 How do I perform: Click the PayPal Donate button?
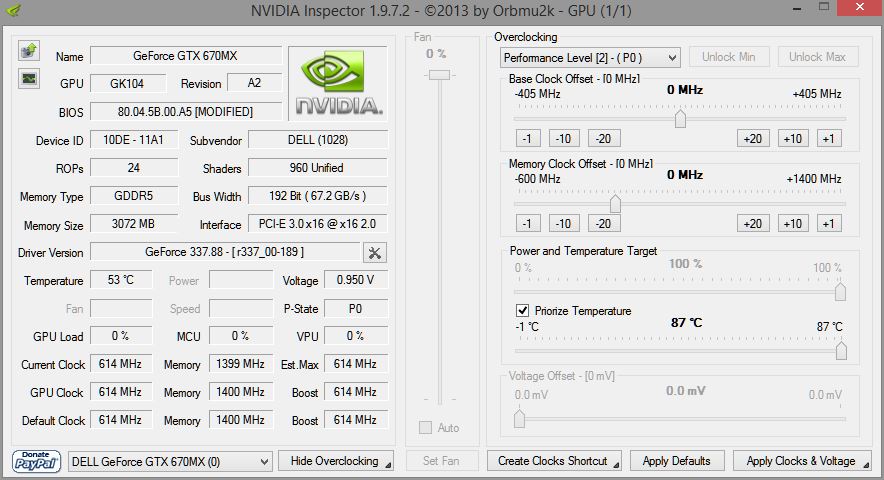(36, 461)
